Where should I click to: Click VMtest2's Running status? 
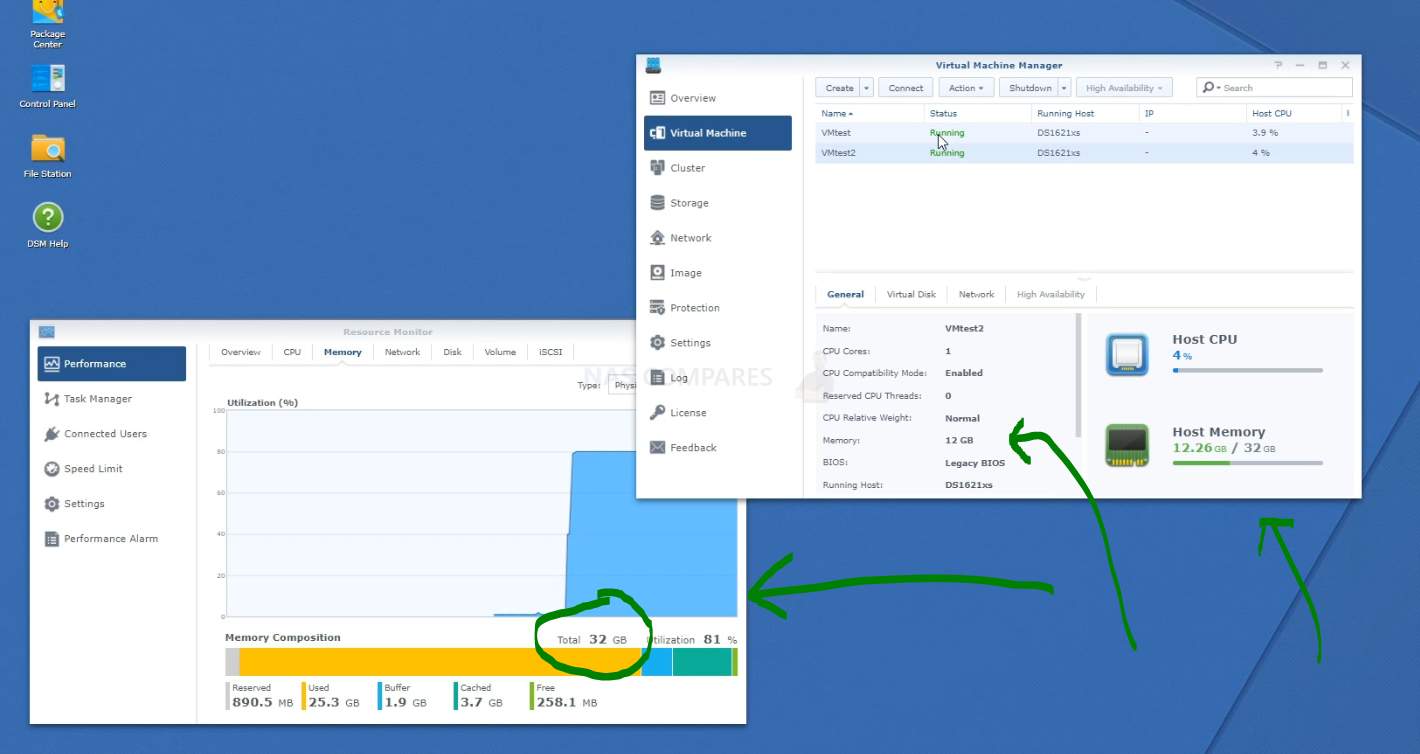[947, 153]
